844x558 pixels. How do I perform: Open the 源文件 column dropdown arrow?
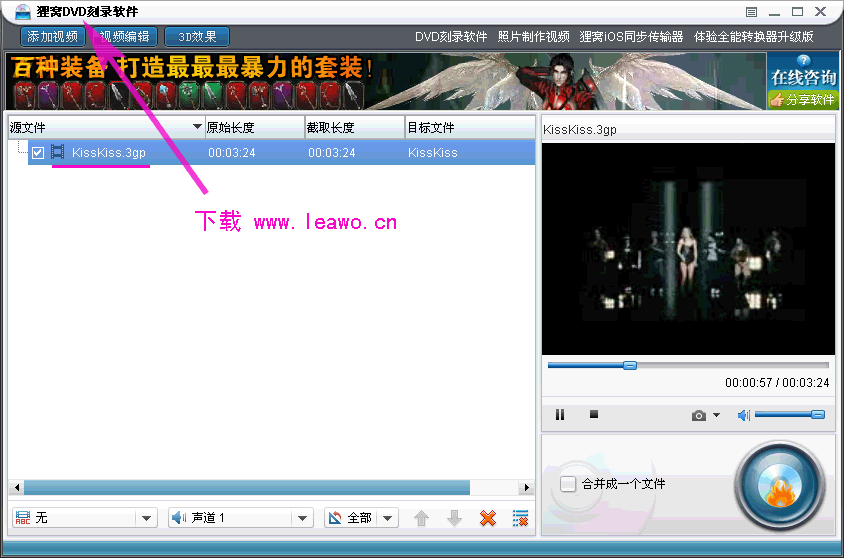[x=197, y=127]
